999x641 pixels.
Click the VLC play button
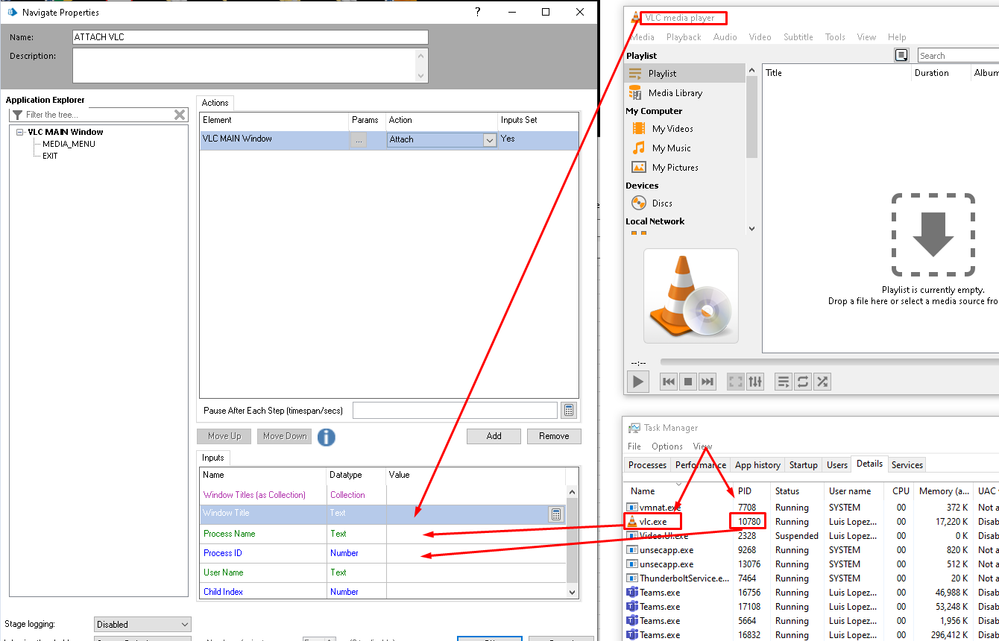[638, 382]
